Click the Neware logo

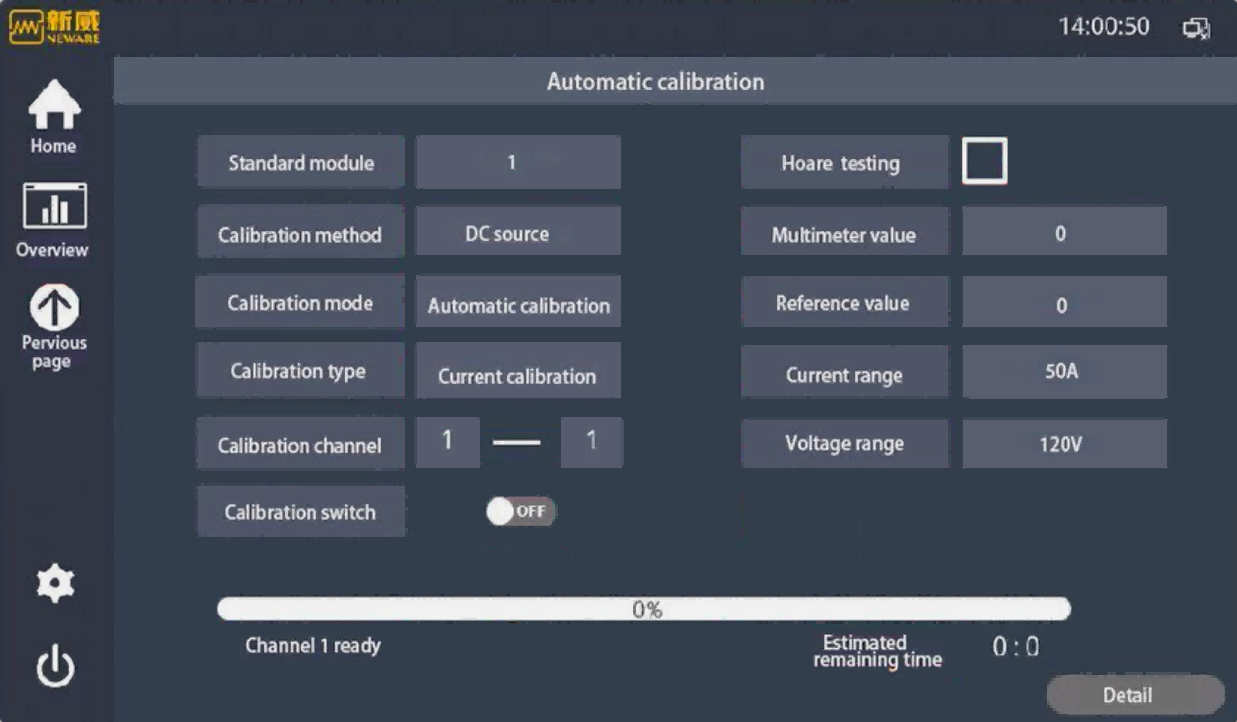point(54,27)
